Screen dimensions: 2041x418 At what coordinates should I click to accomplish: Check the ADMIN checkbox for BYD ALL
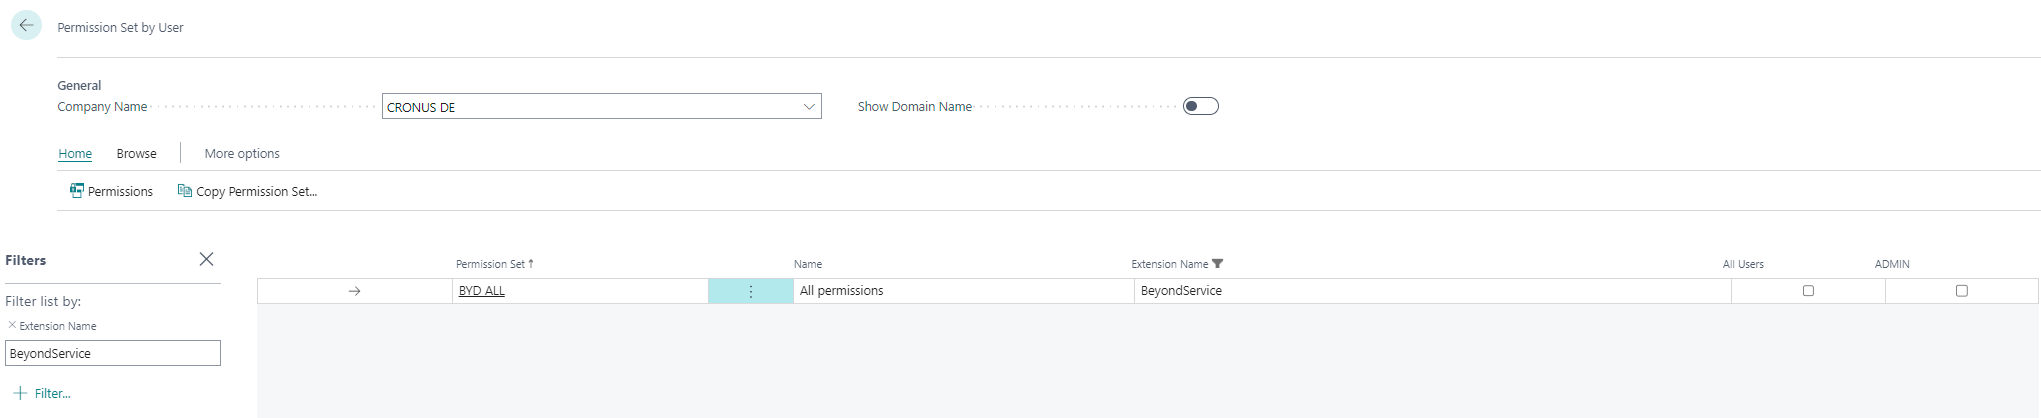[1961, 291]
